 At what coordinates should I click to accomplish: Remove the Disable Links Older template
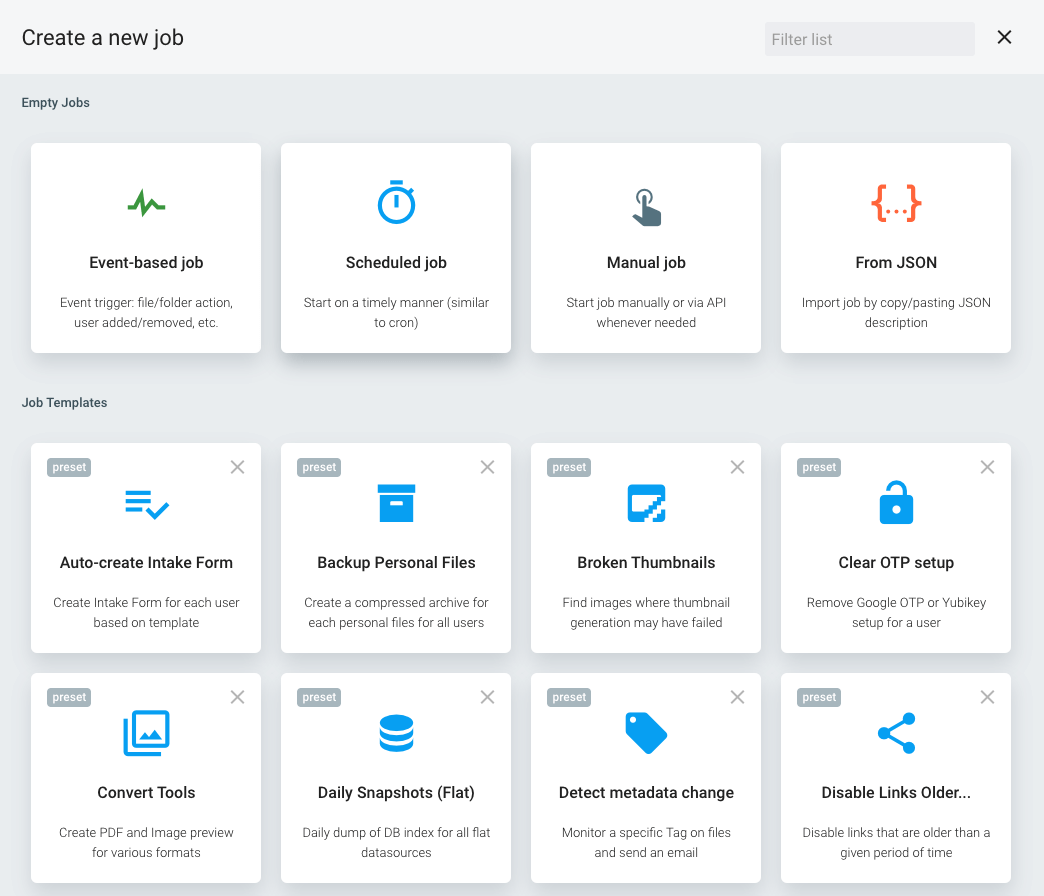[x=987, y=697]
